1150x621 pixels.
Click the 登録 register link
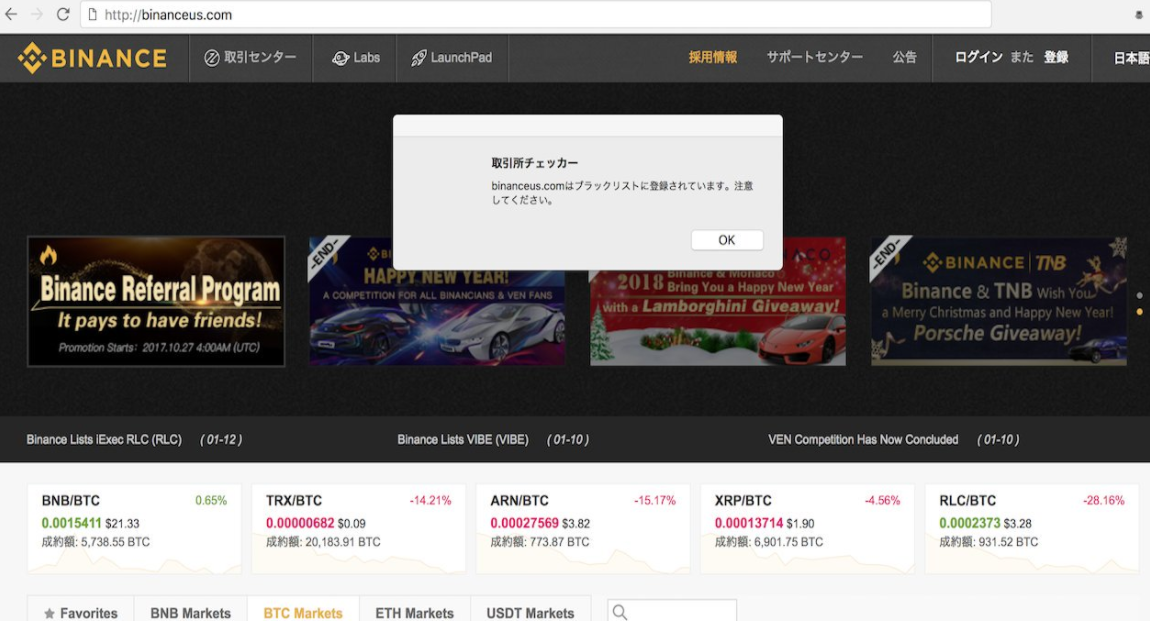[x=1056, y=57]
